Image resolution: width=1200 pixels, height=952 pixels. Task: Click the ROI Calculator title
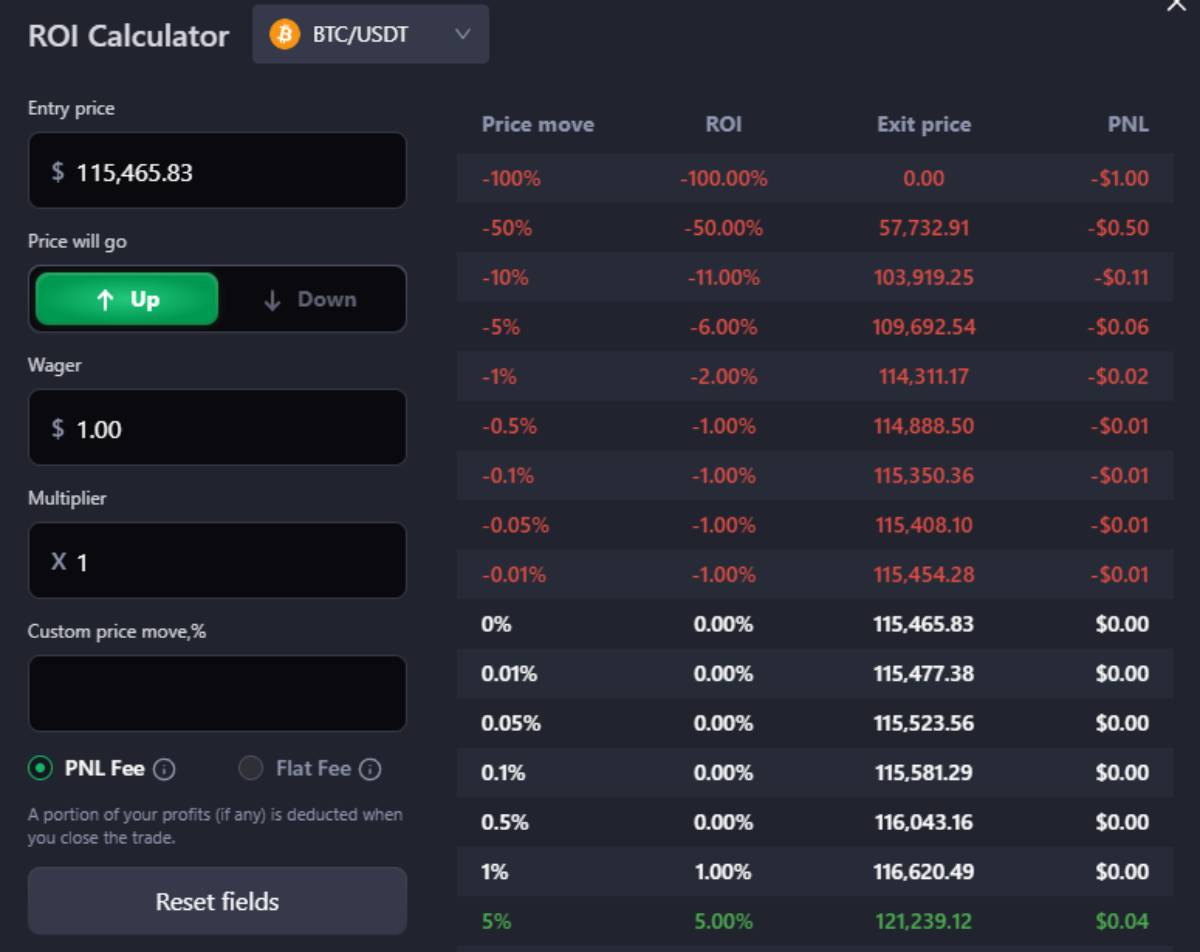click(129, 36)
